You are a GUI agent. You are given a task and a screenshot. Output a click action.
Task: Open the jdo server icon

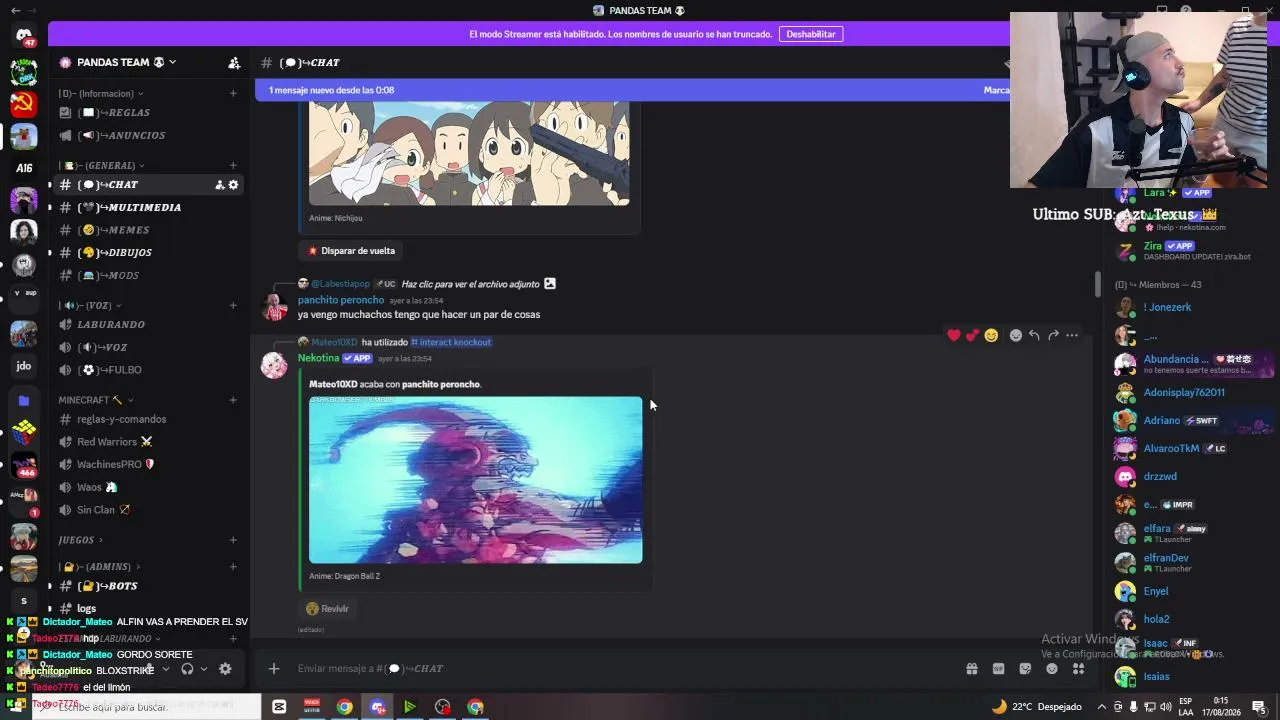24,366
